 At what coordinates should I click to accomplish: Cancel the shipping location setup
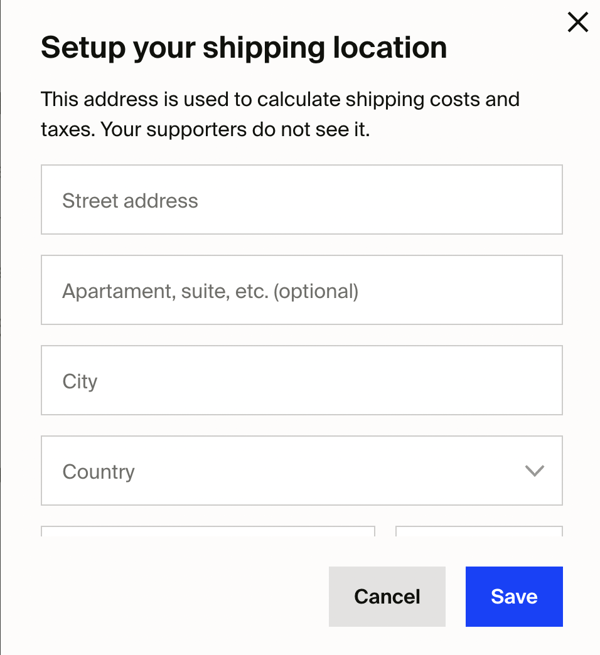387,597
